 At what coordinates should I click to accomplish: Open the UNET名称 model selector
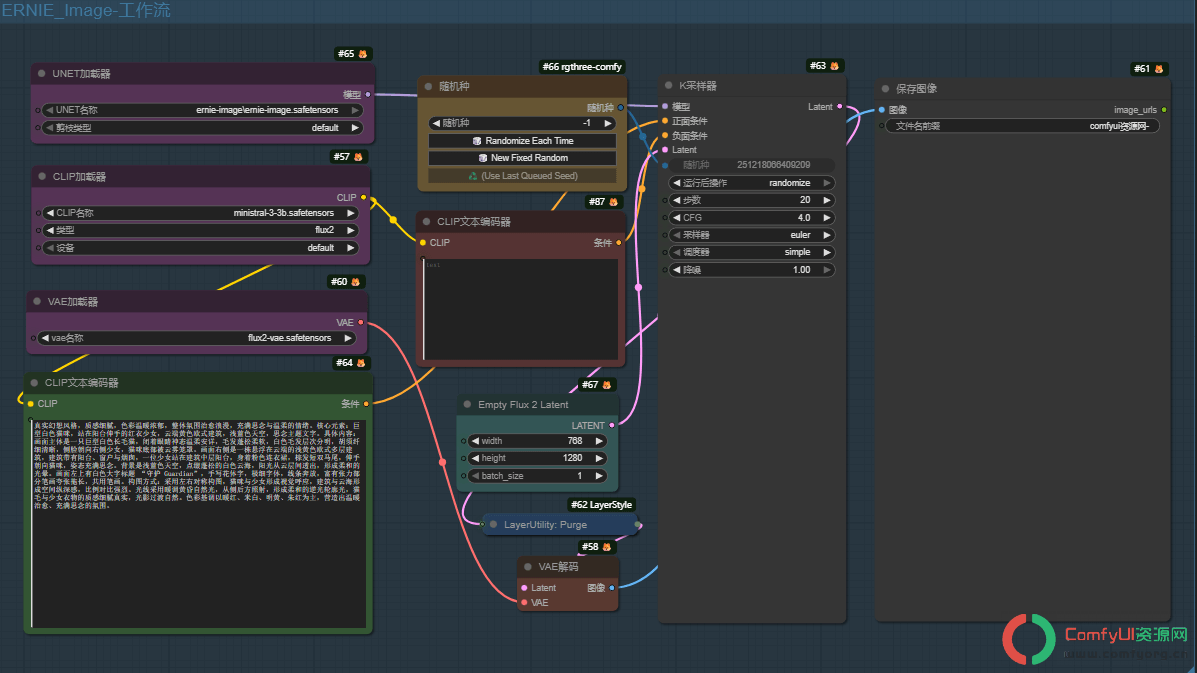click(x=202, y=110)
